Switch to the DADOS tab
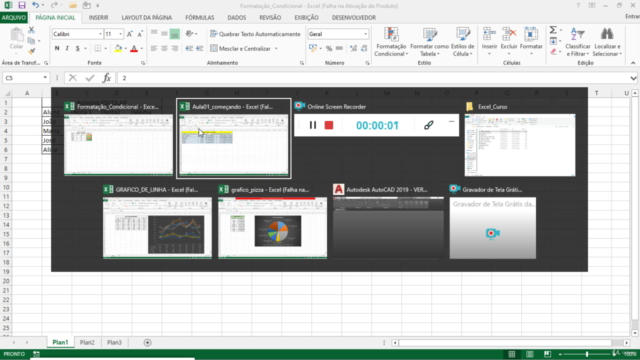Image resolution: width=640 pixels, height=360 pixels. click(237, 18)
